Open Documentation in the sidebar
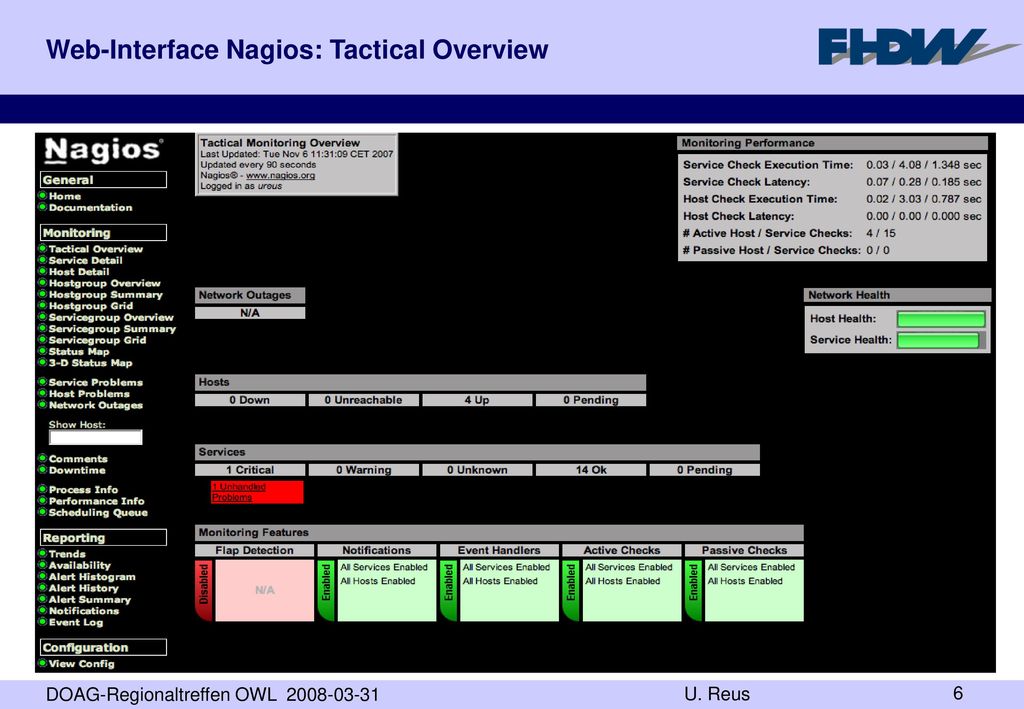This screenshot has height=709, width=1024. tap(90, 208)
